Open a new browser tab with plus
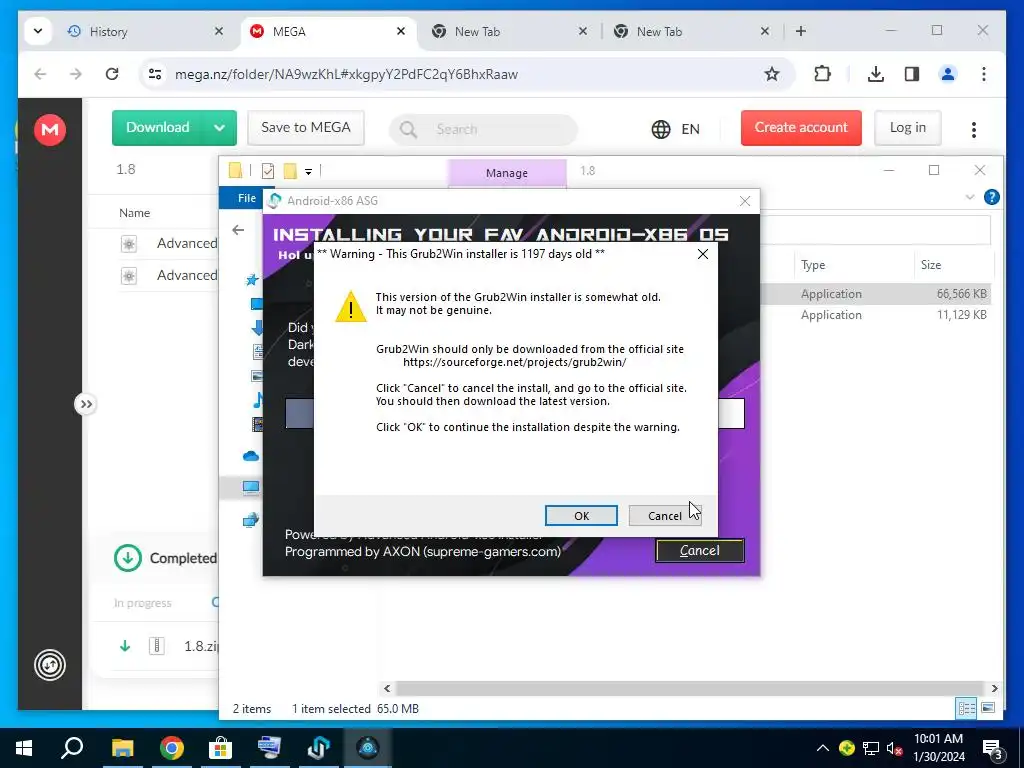The width and height of the screenshot is (1024, 768). tap(801, 31)
